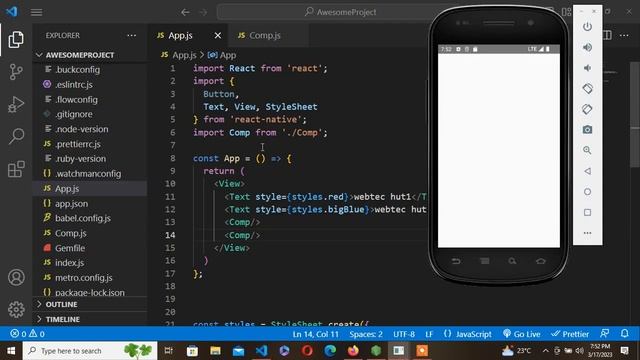Tap the phone's hardware home key
Screen dimensions: 640x360
coord(541,261)
